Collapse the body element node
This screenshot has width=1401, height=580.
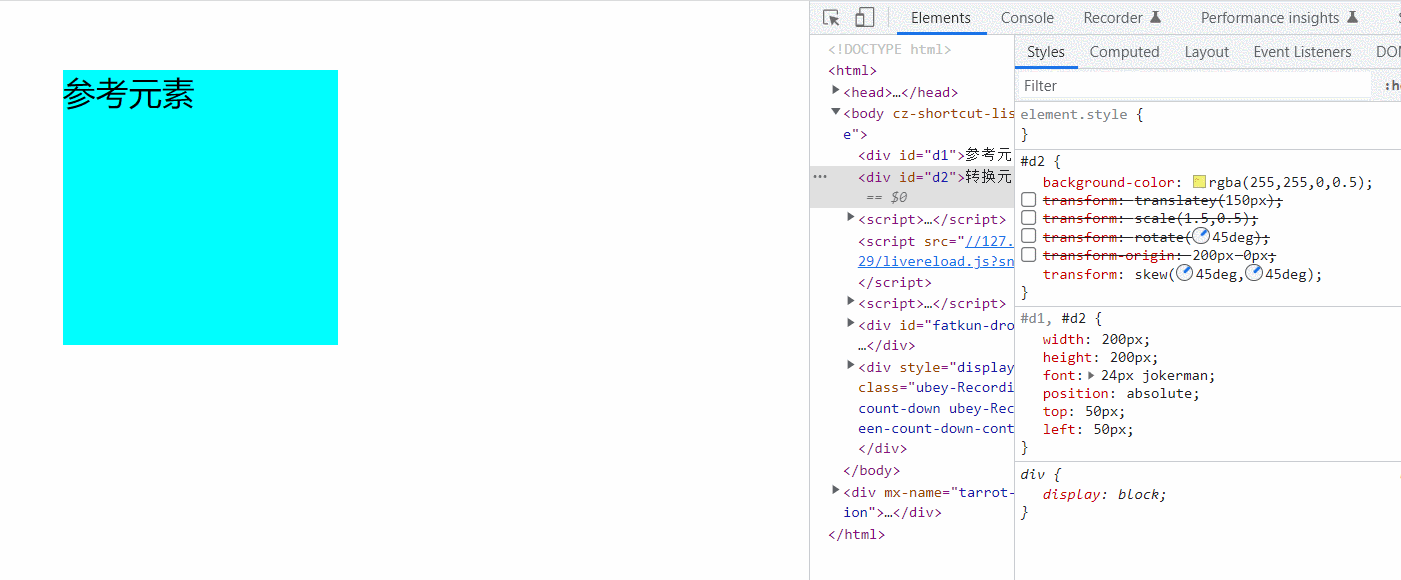(836, 112)
